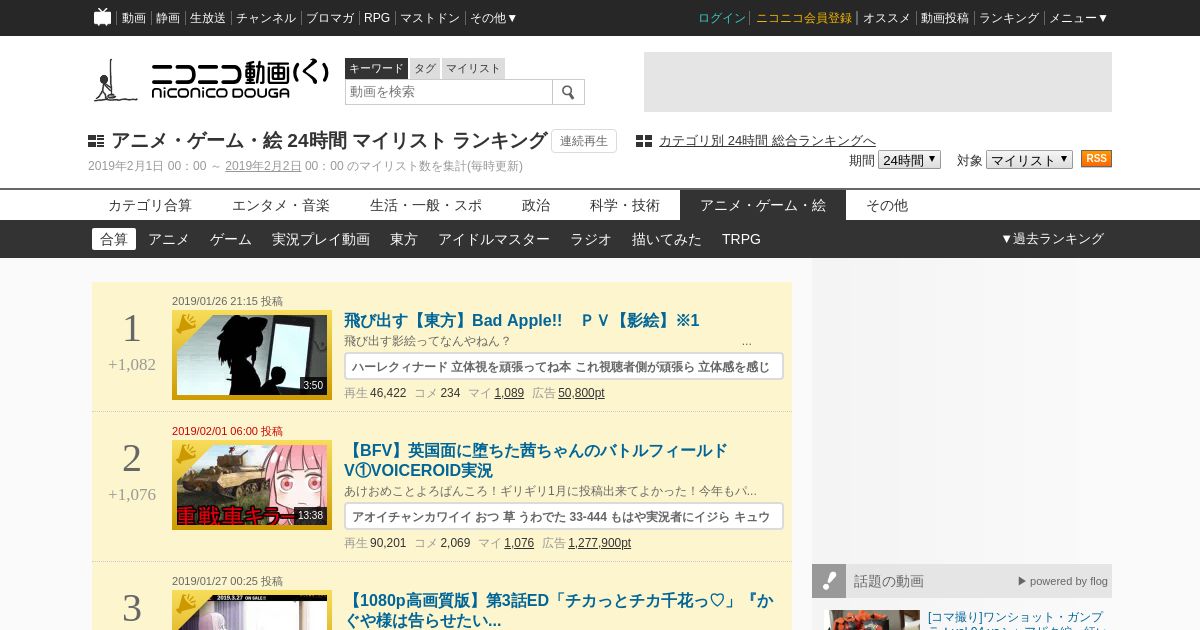The image size is (1200, 630).
Task: Click オススメ link in top bar
Action: (x=887, y=18)
